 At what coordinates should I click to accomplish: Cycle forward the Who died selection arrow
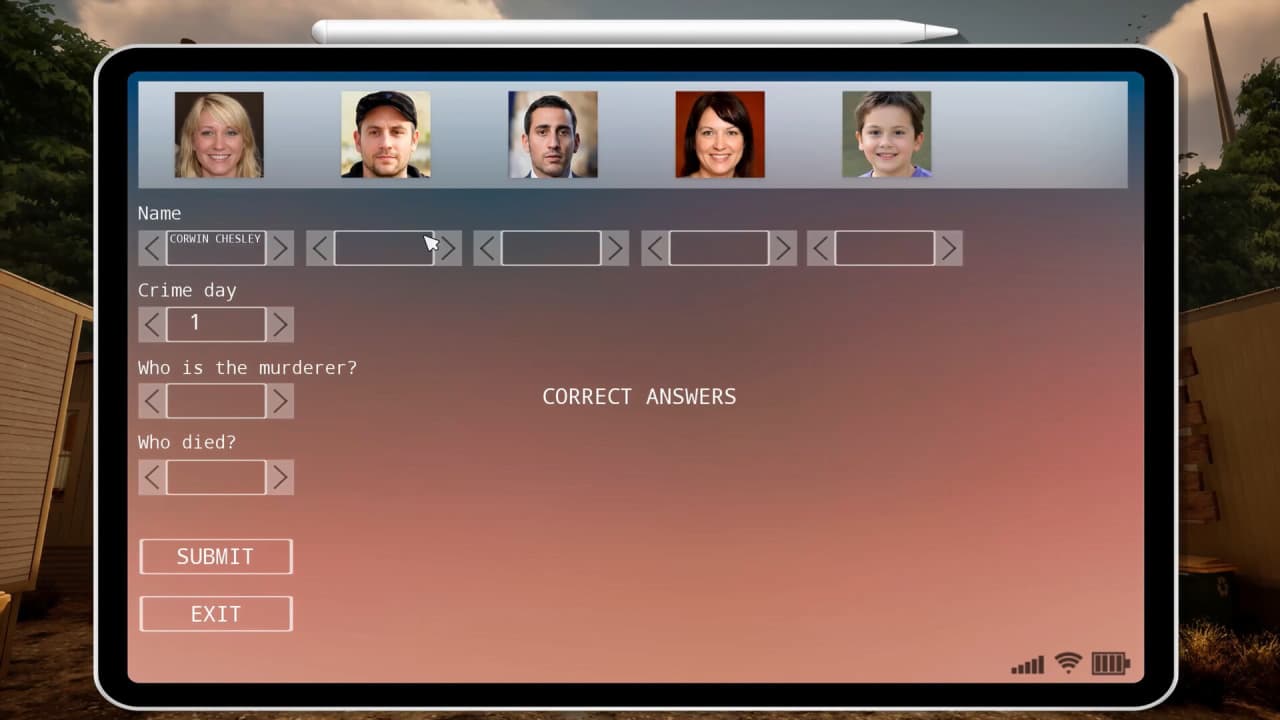(281, 477)
